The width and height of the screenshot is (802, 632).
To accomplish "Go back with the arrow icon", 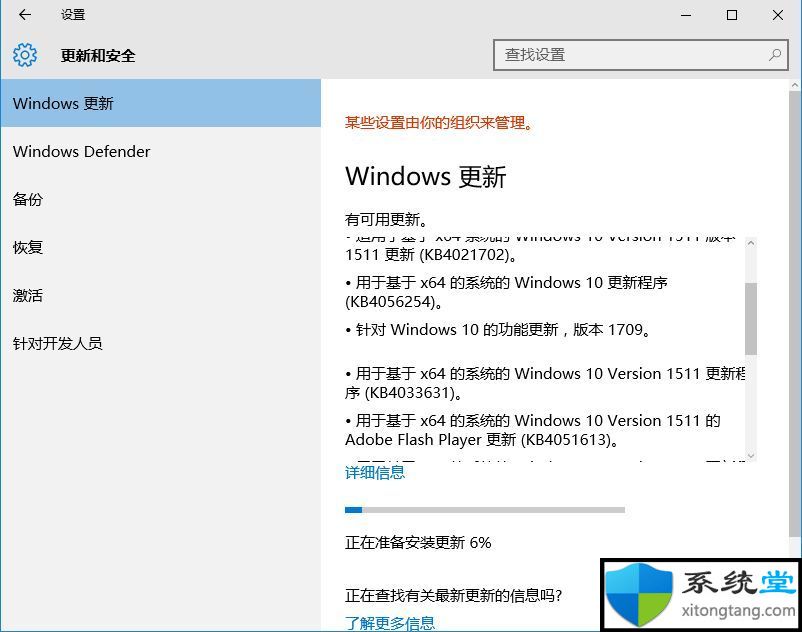I will (x=25, y=15).
